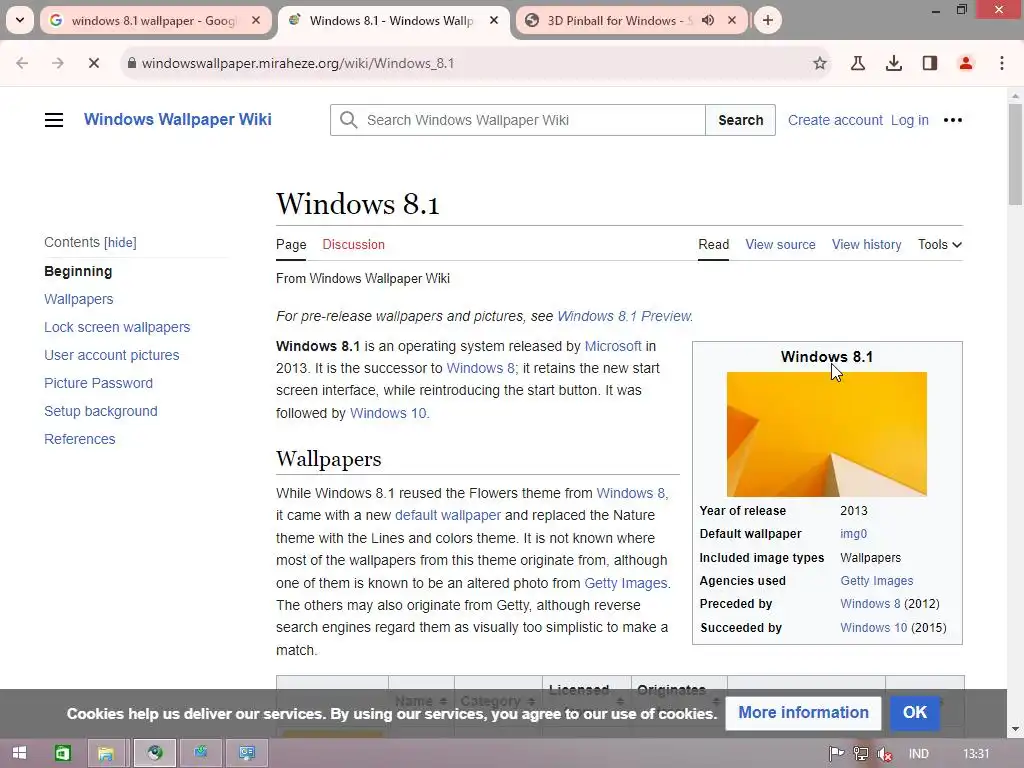Open the browser downloads icon
The width and height of the screenshot is (1024, 768).
pyautogui.click(x=894, y=63)
